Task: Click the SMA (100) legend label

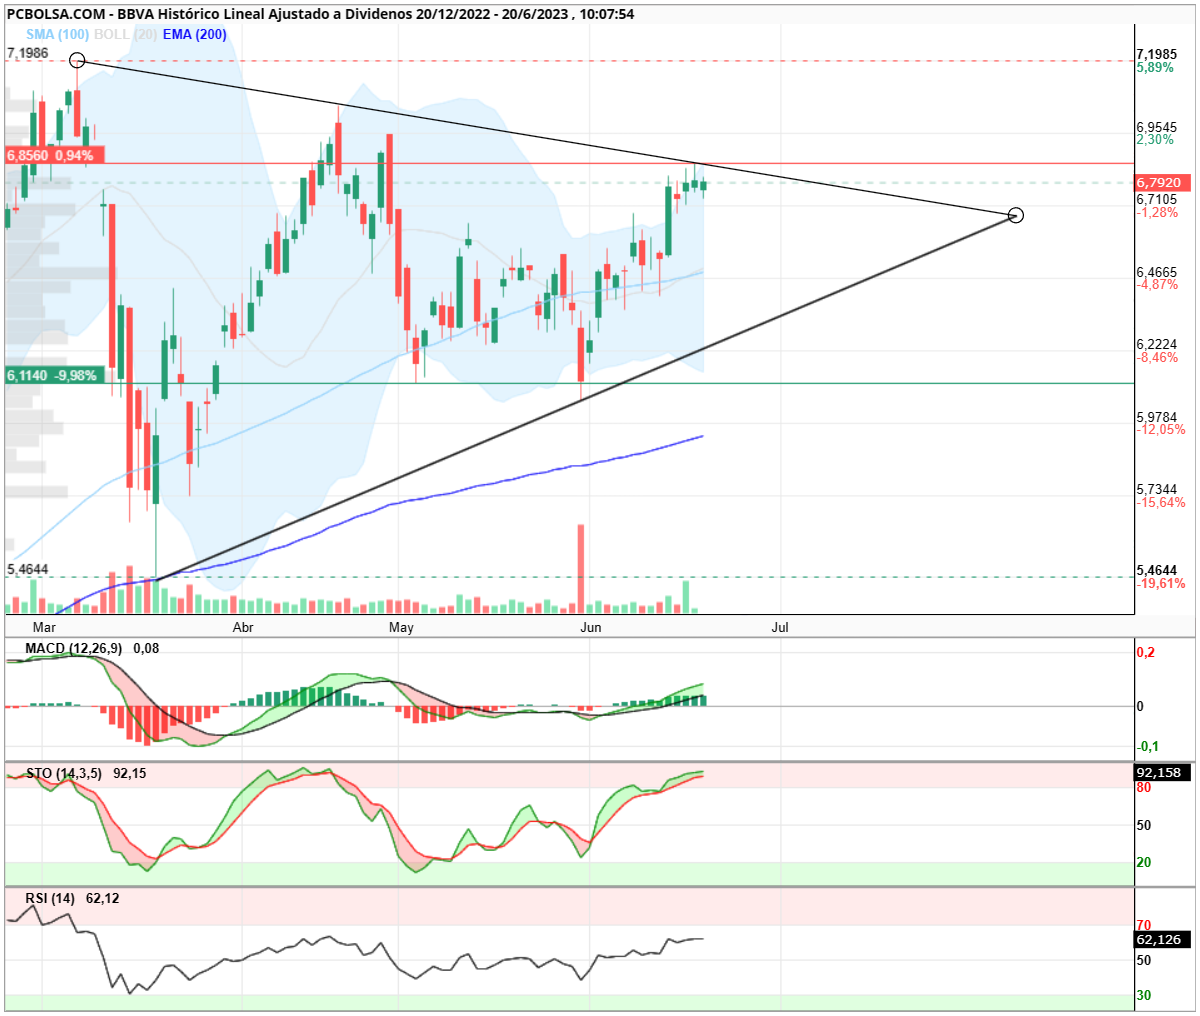Action: tap(58, 34)
